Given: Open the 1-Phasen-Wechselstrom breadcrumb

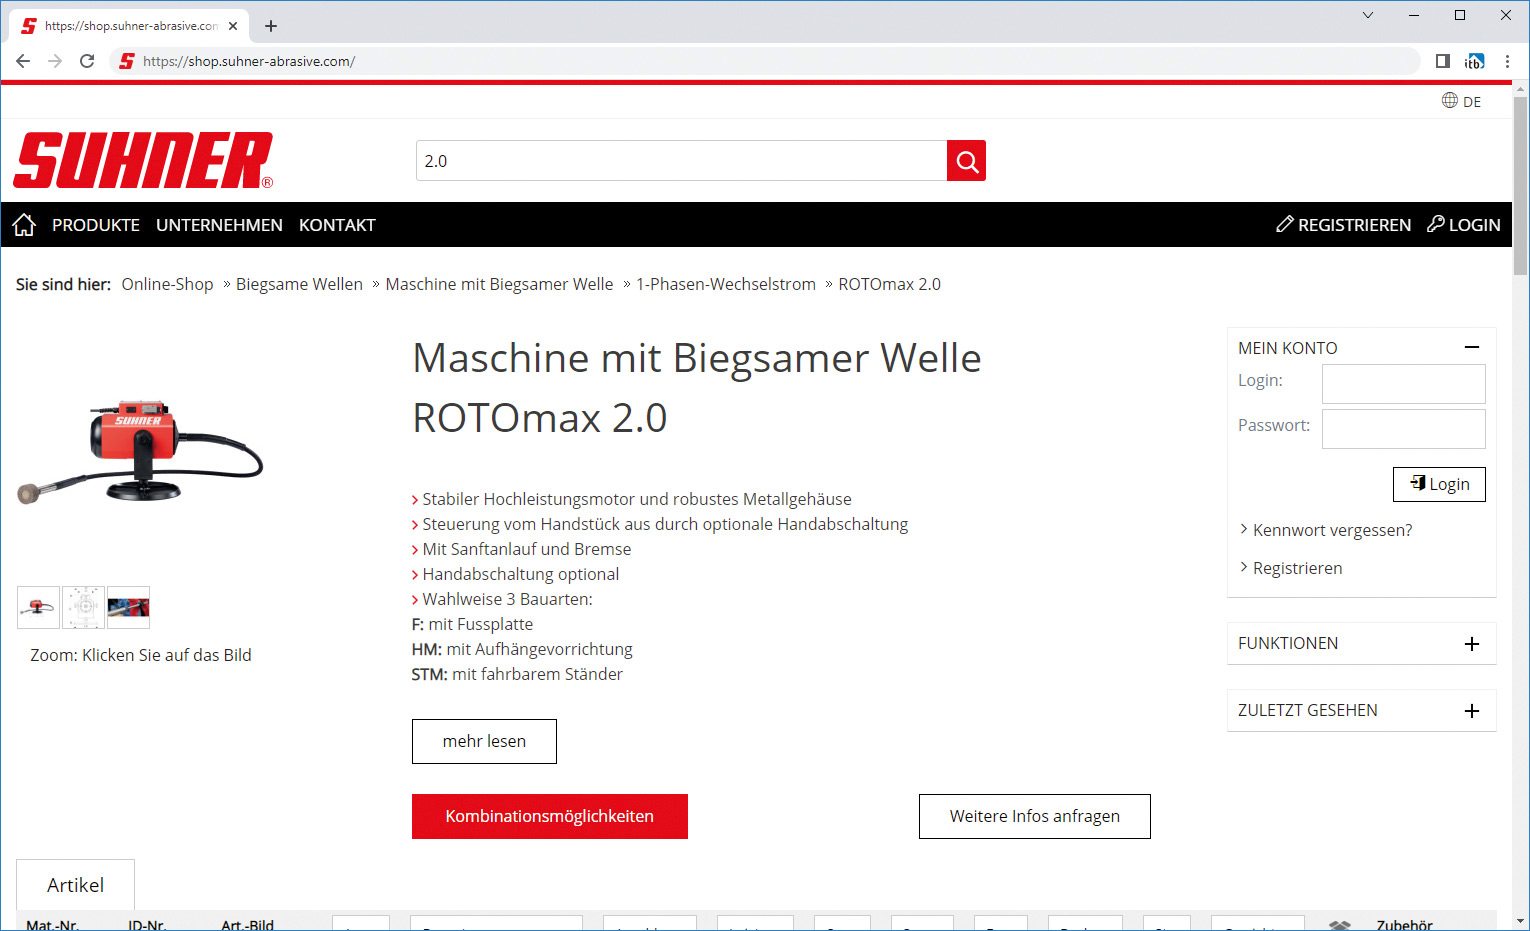Looking at the screenshot, I should (x=726, y=284).
